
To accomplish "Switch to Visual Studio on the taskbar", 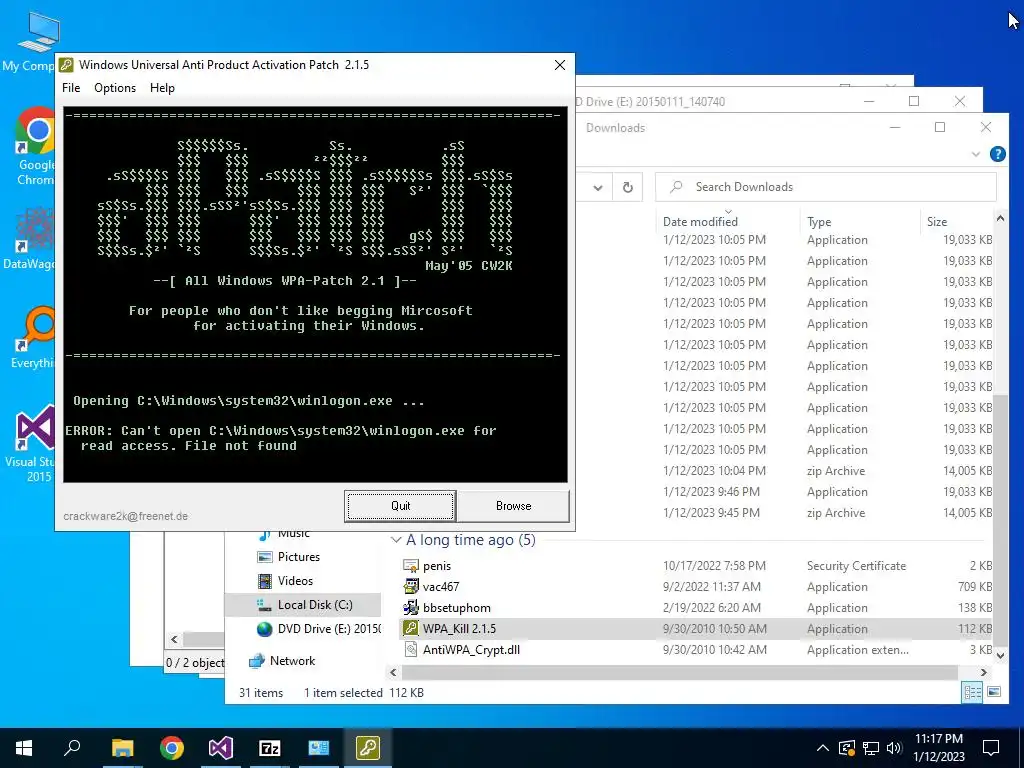I will pyautogui.click(x=221, y=748).
